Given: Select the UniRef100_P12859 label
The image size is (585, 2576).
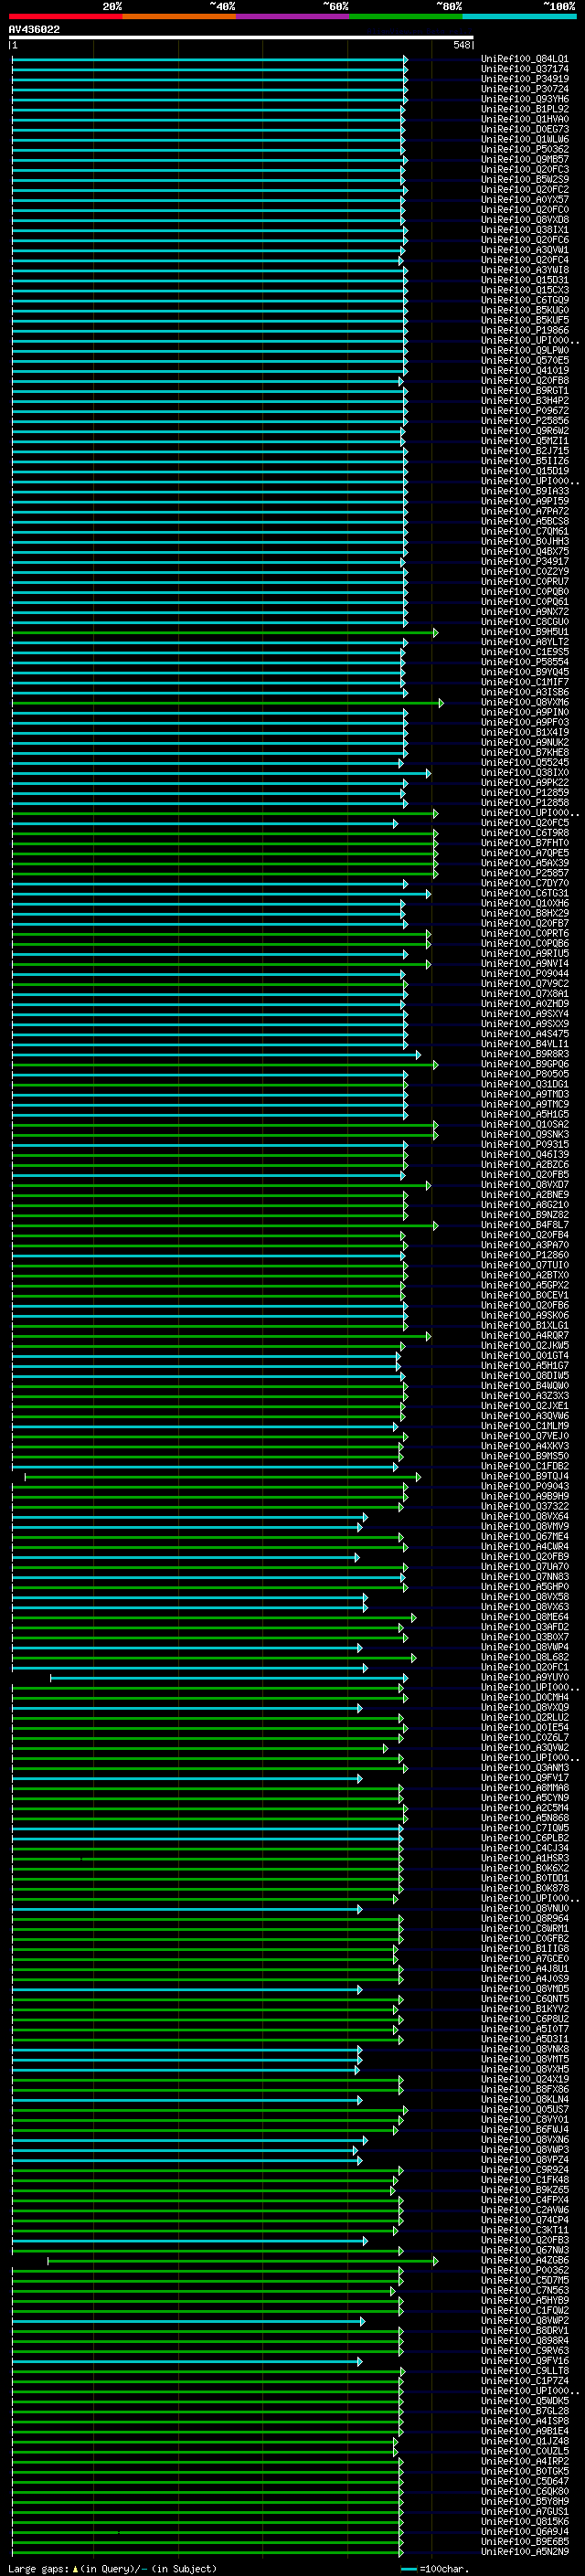Looking at the screenshot, I should [x=525, y=792].
